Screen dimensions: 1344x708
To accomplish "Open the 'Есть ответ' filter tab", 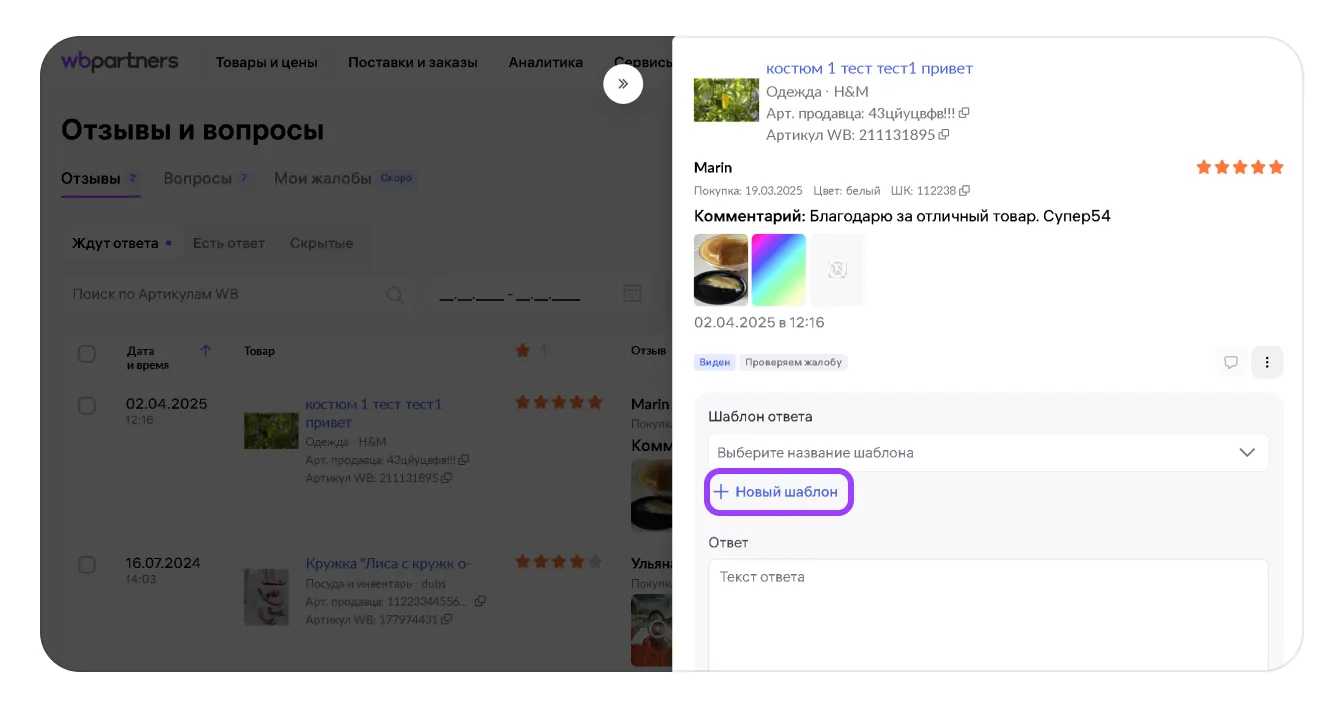I will [229, 243].
